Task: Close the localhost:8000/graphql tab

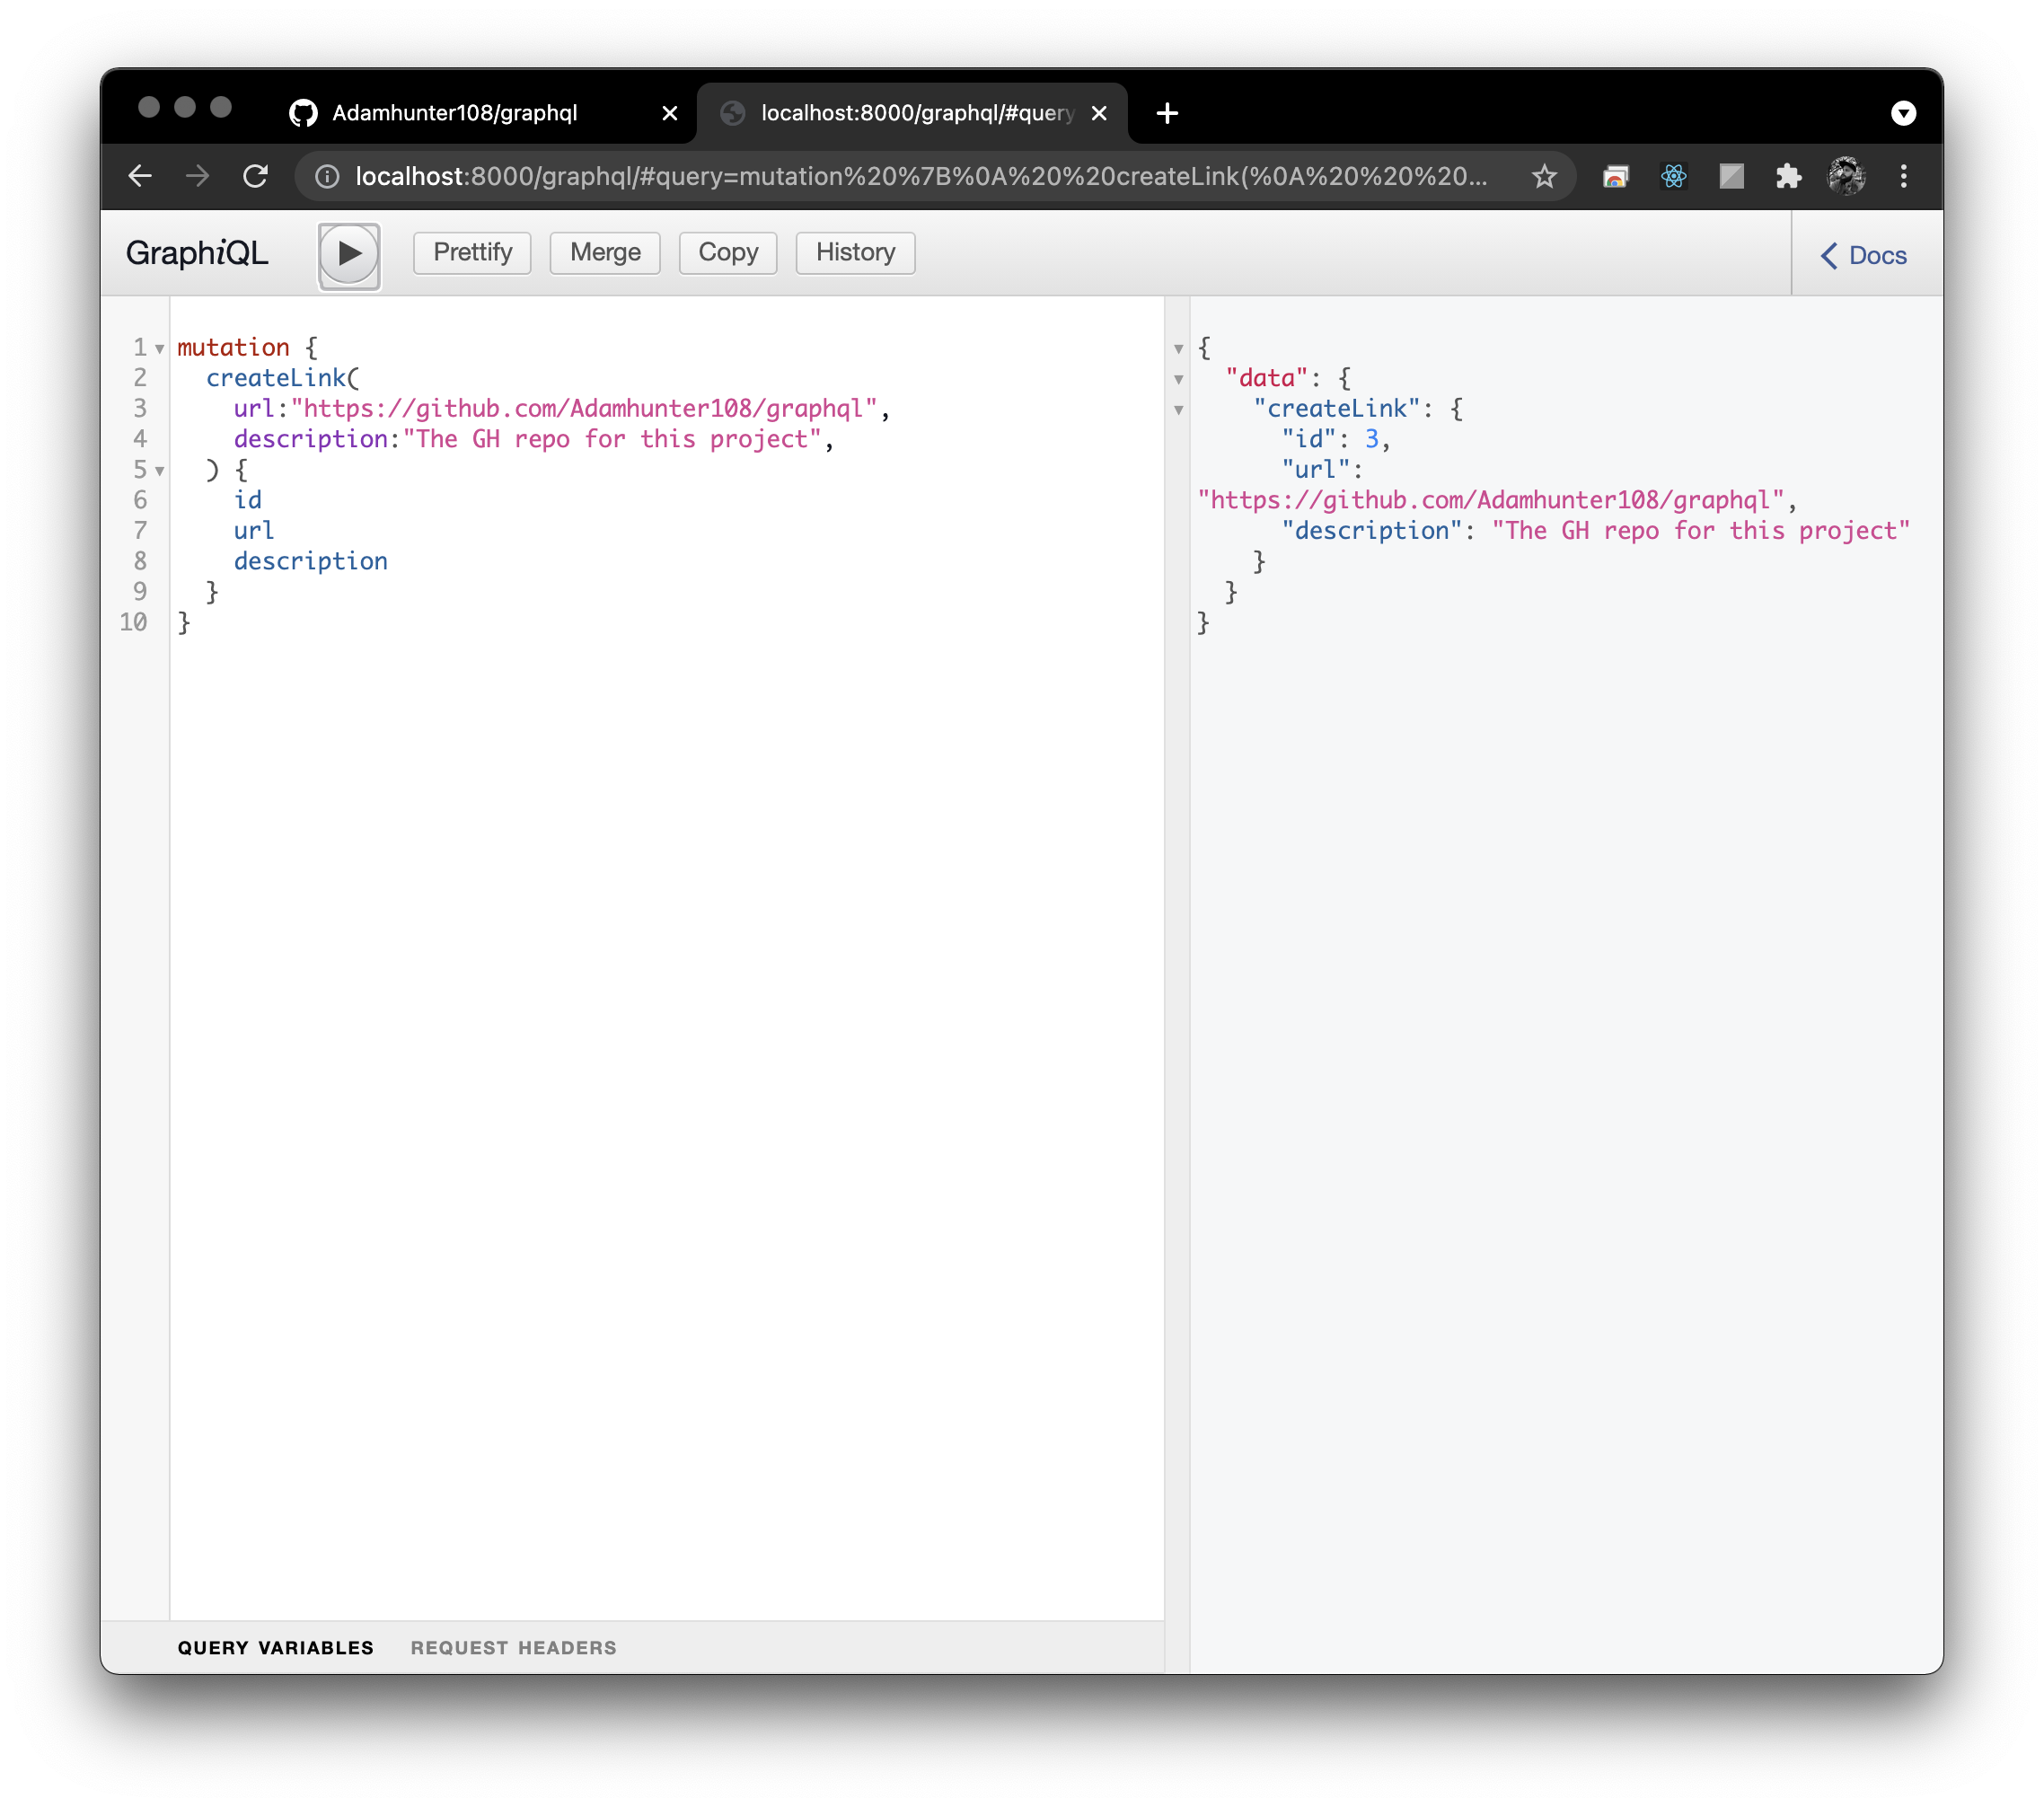Action: coord(1099,114)
